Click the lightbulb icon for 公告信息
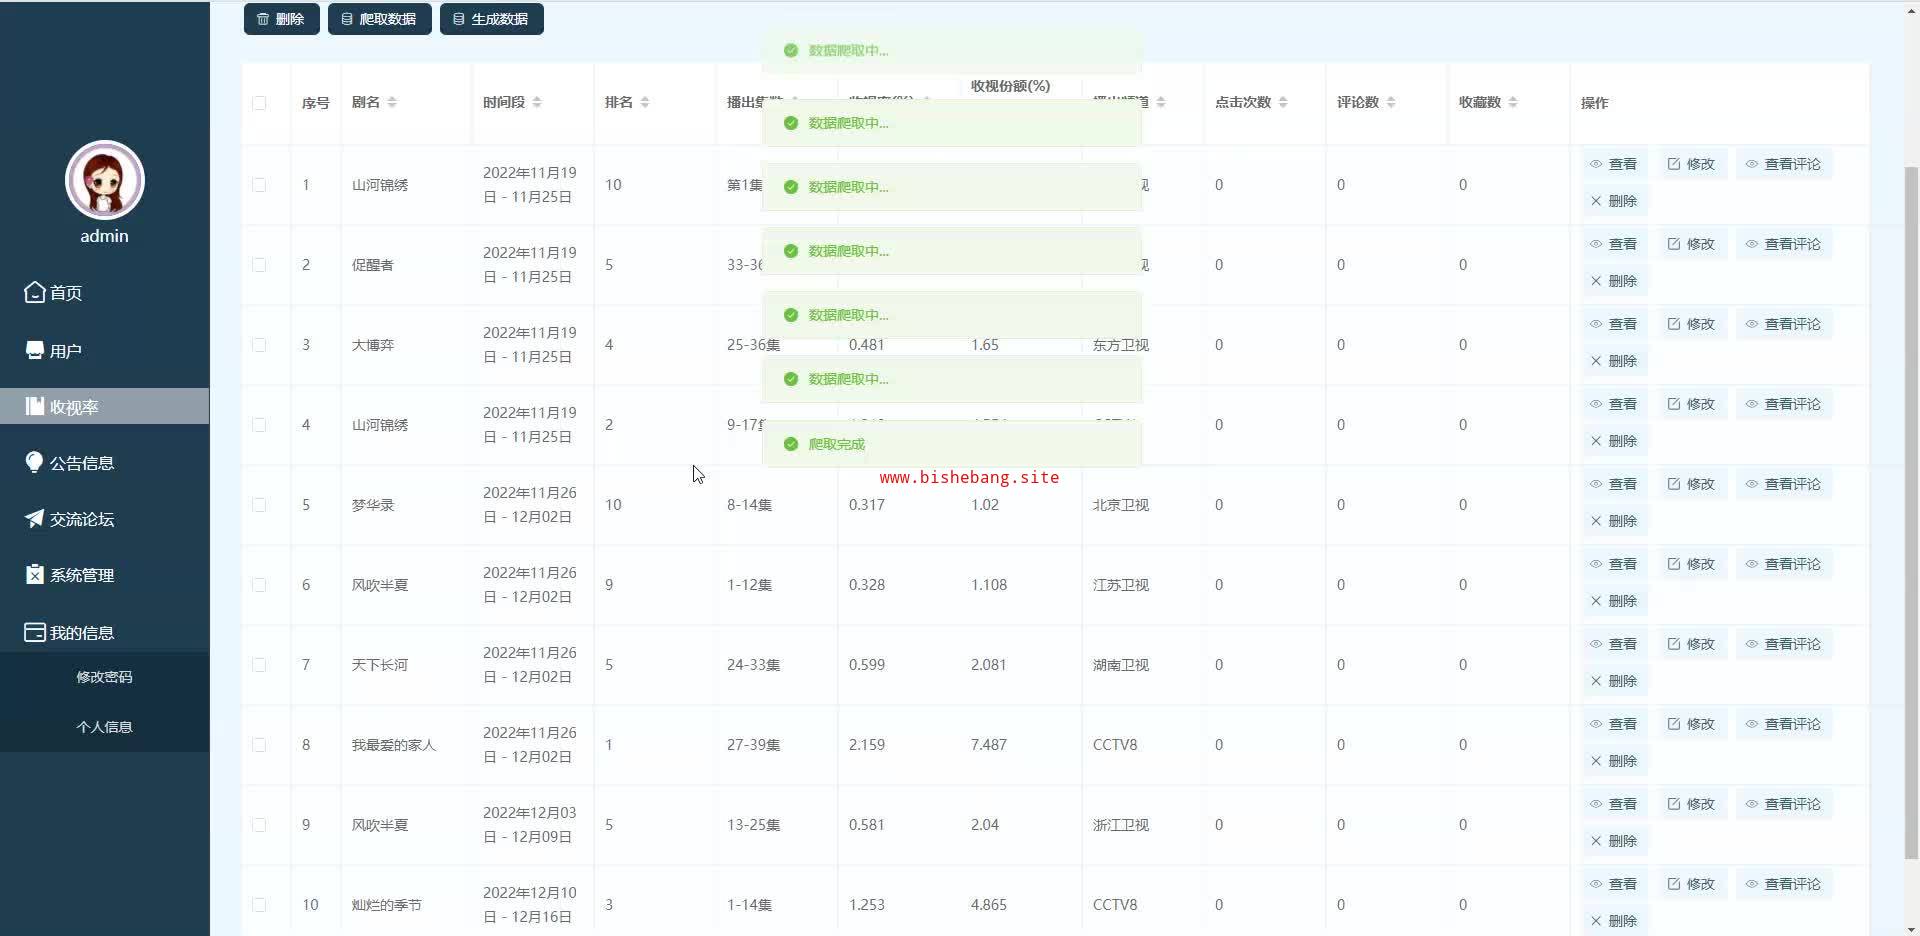This screenshot has height=936, width=1920. pyautogui.click(x=35, y=462)
